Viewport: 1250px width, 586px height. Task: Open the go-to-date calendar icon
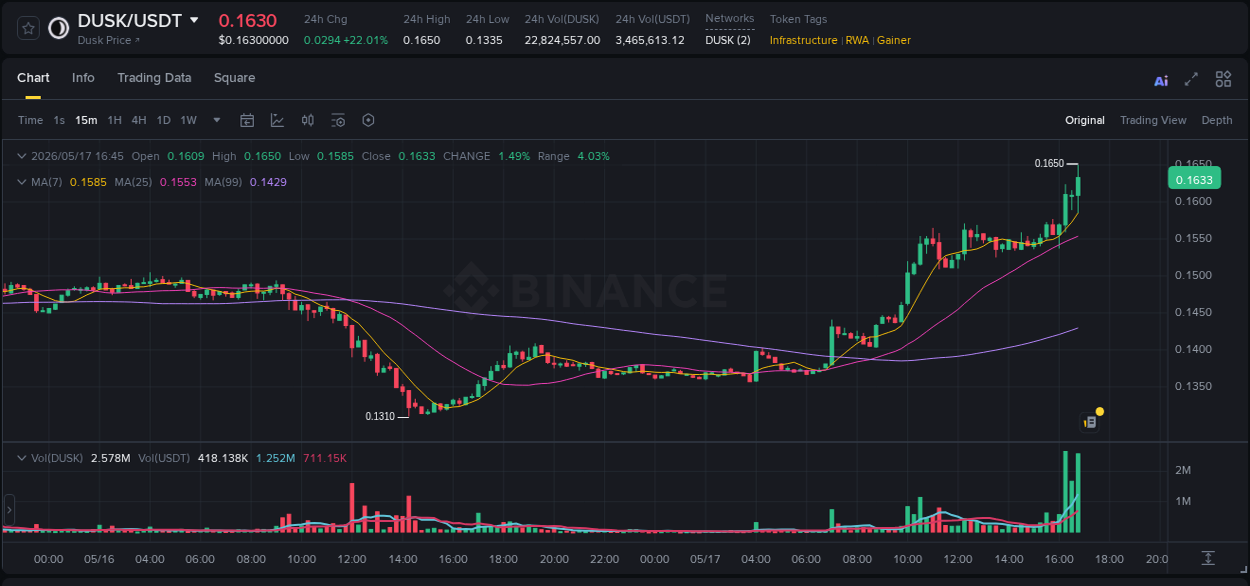[247, 120]
